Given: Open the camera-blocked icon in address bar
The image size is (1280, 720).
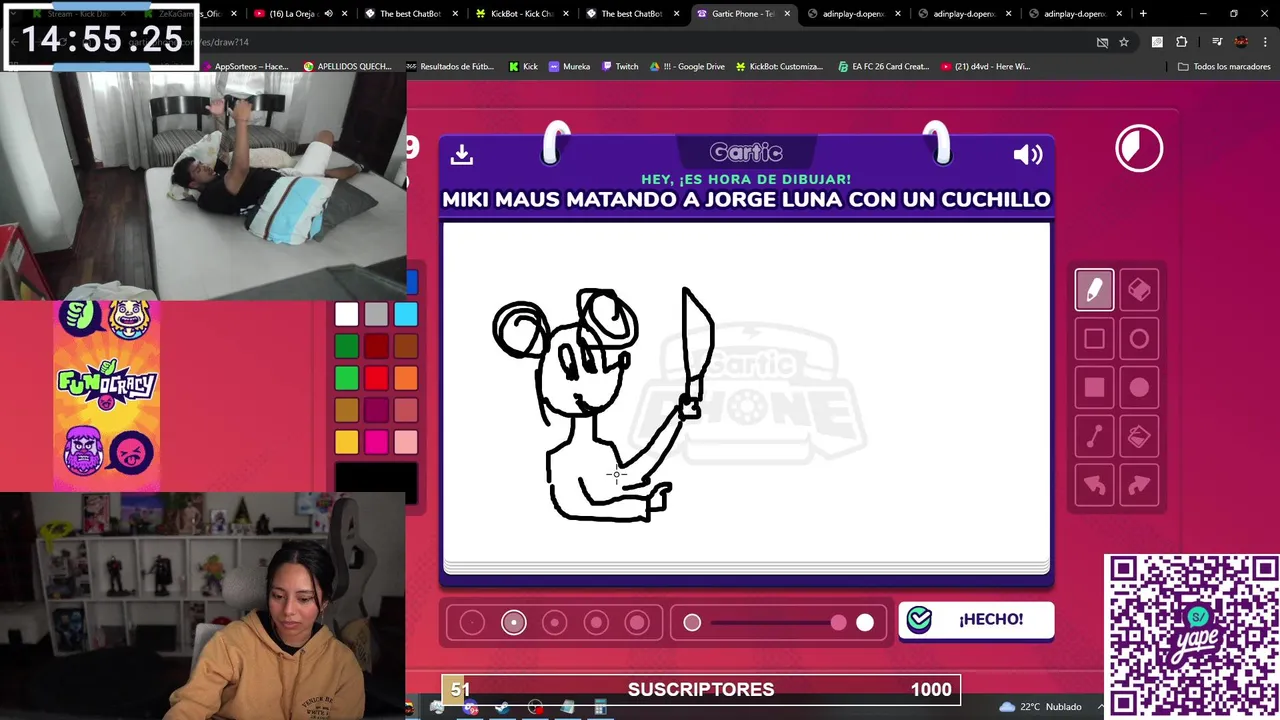Looking at the screenshot, I should (x=1102, y=42).
